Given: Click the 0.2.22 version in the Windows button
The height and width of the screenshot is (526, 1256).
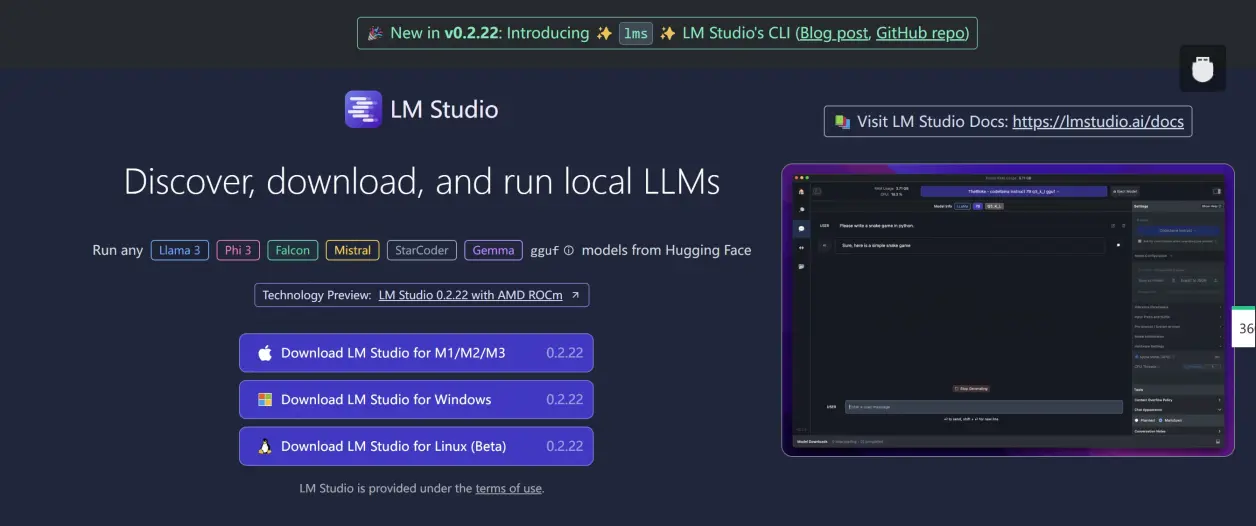Looking at the screenshot, I should pyautogui.click(x=565, y=400).
